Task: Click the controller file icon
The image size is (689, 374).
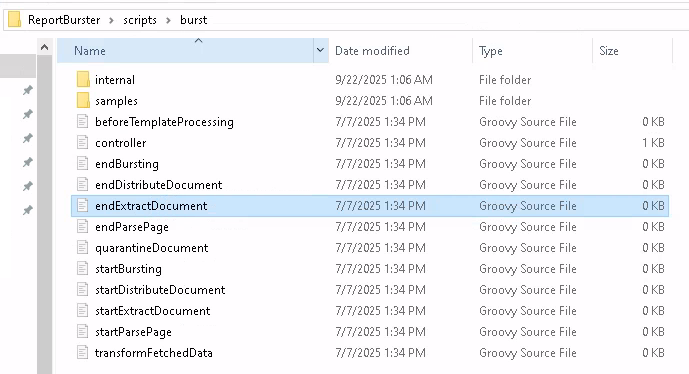Action: coord(83,142)
